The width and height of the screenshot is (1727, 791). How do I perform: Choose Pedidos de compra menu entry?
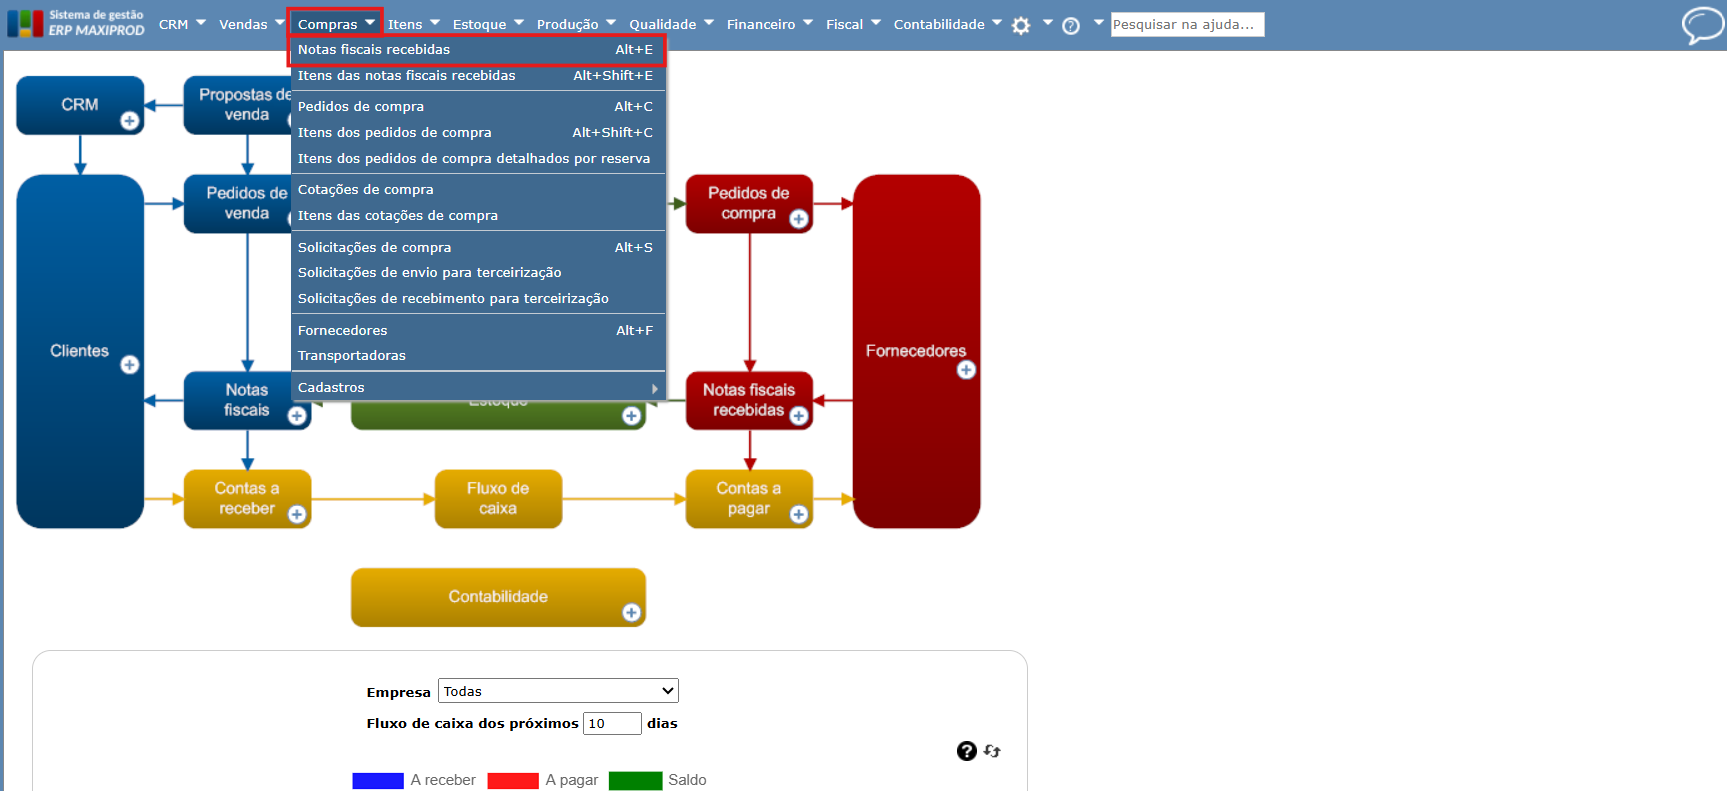point(478,107)
